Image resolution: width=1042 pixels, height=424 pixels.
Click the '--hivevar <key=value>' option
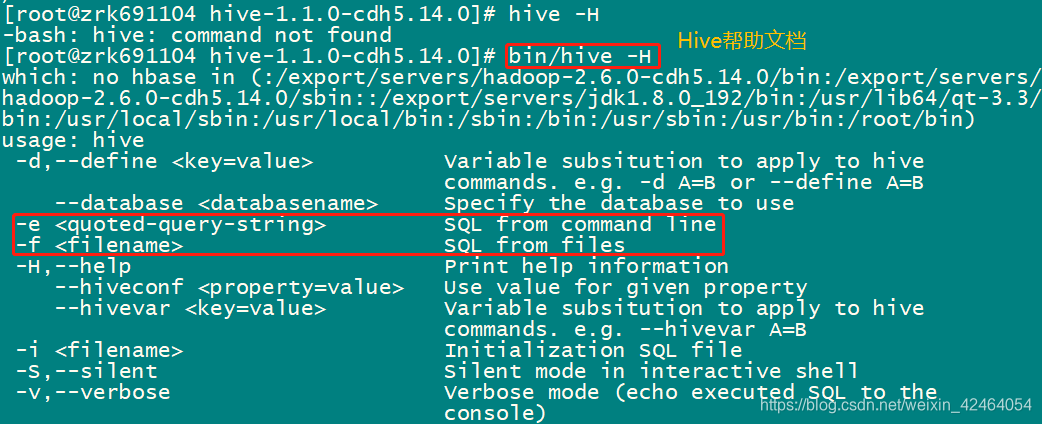click(190, 309)
